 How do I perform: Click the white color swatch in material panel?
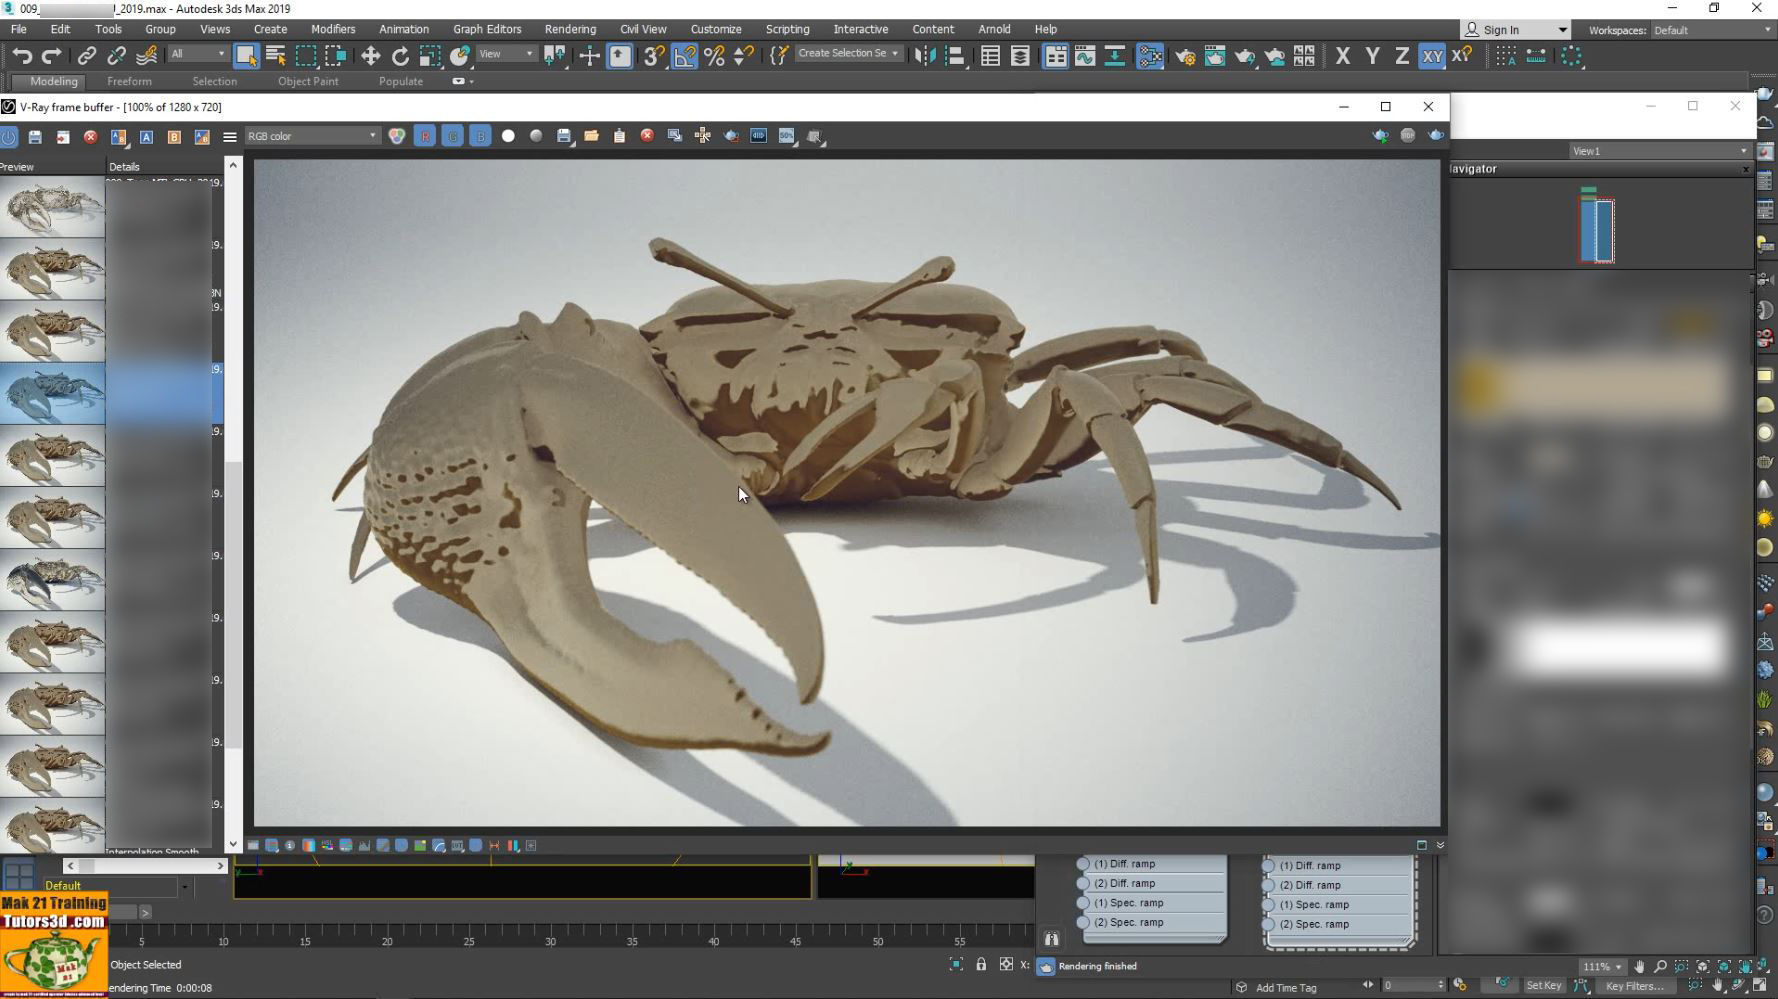[1620, 648]
